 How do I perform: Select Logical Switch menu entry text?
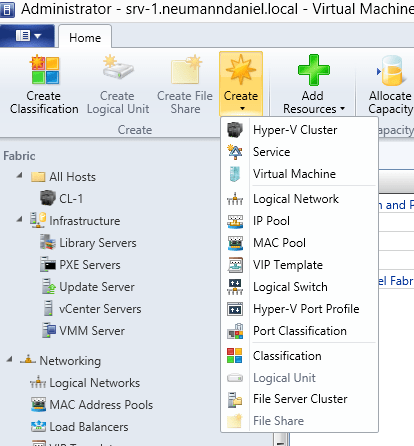[x=290, y=287]
